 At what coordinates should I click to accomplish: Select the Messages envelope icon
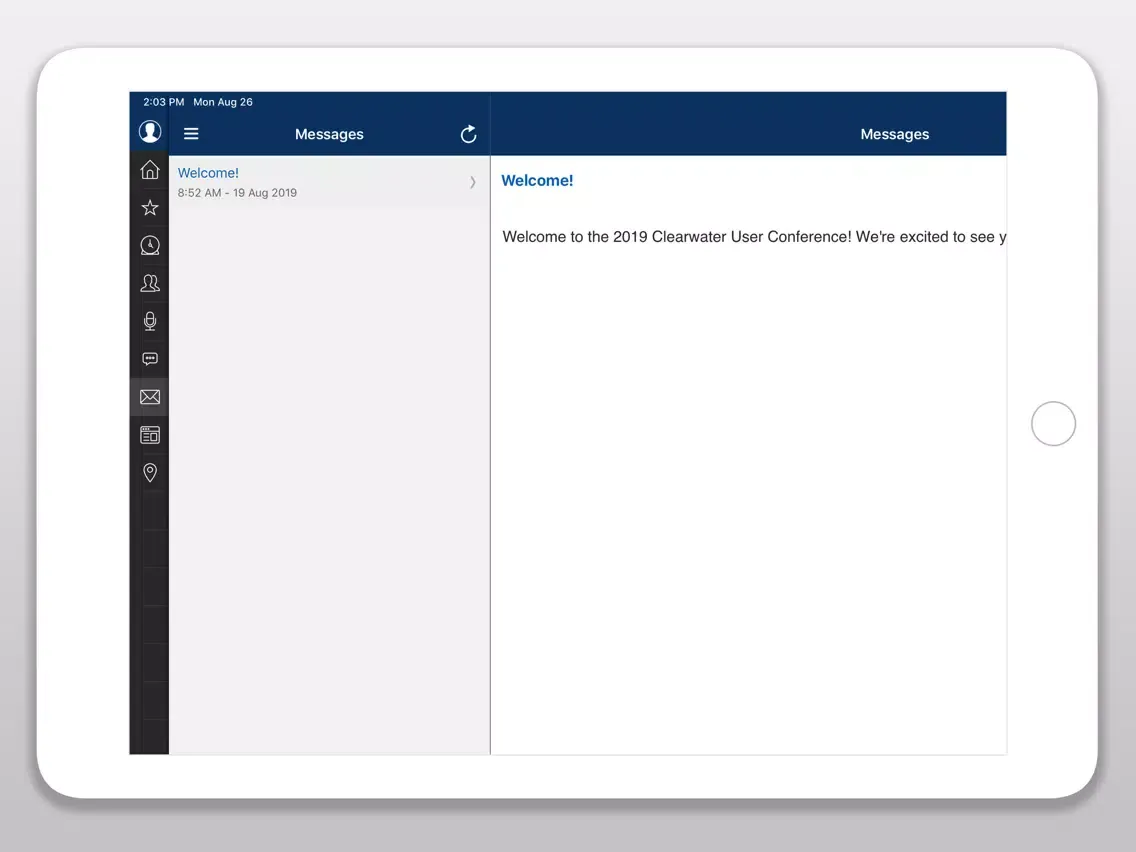click(x=150, y=397)
